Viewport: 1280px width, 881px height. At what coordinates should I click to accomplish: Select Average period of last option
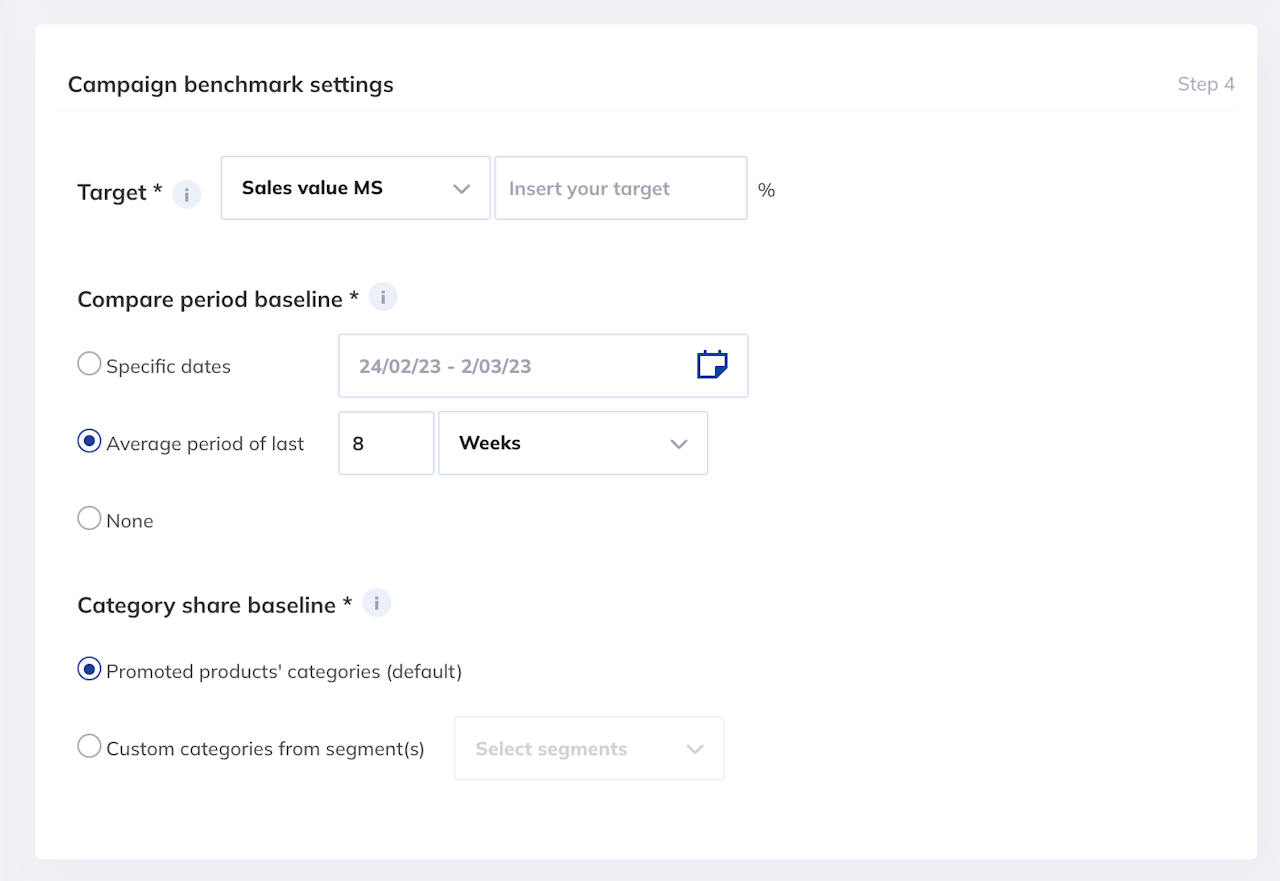click(x=90, y=441)
